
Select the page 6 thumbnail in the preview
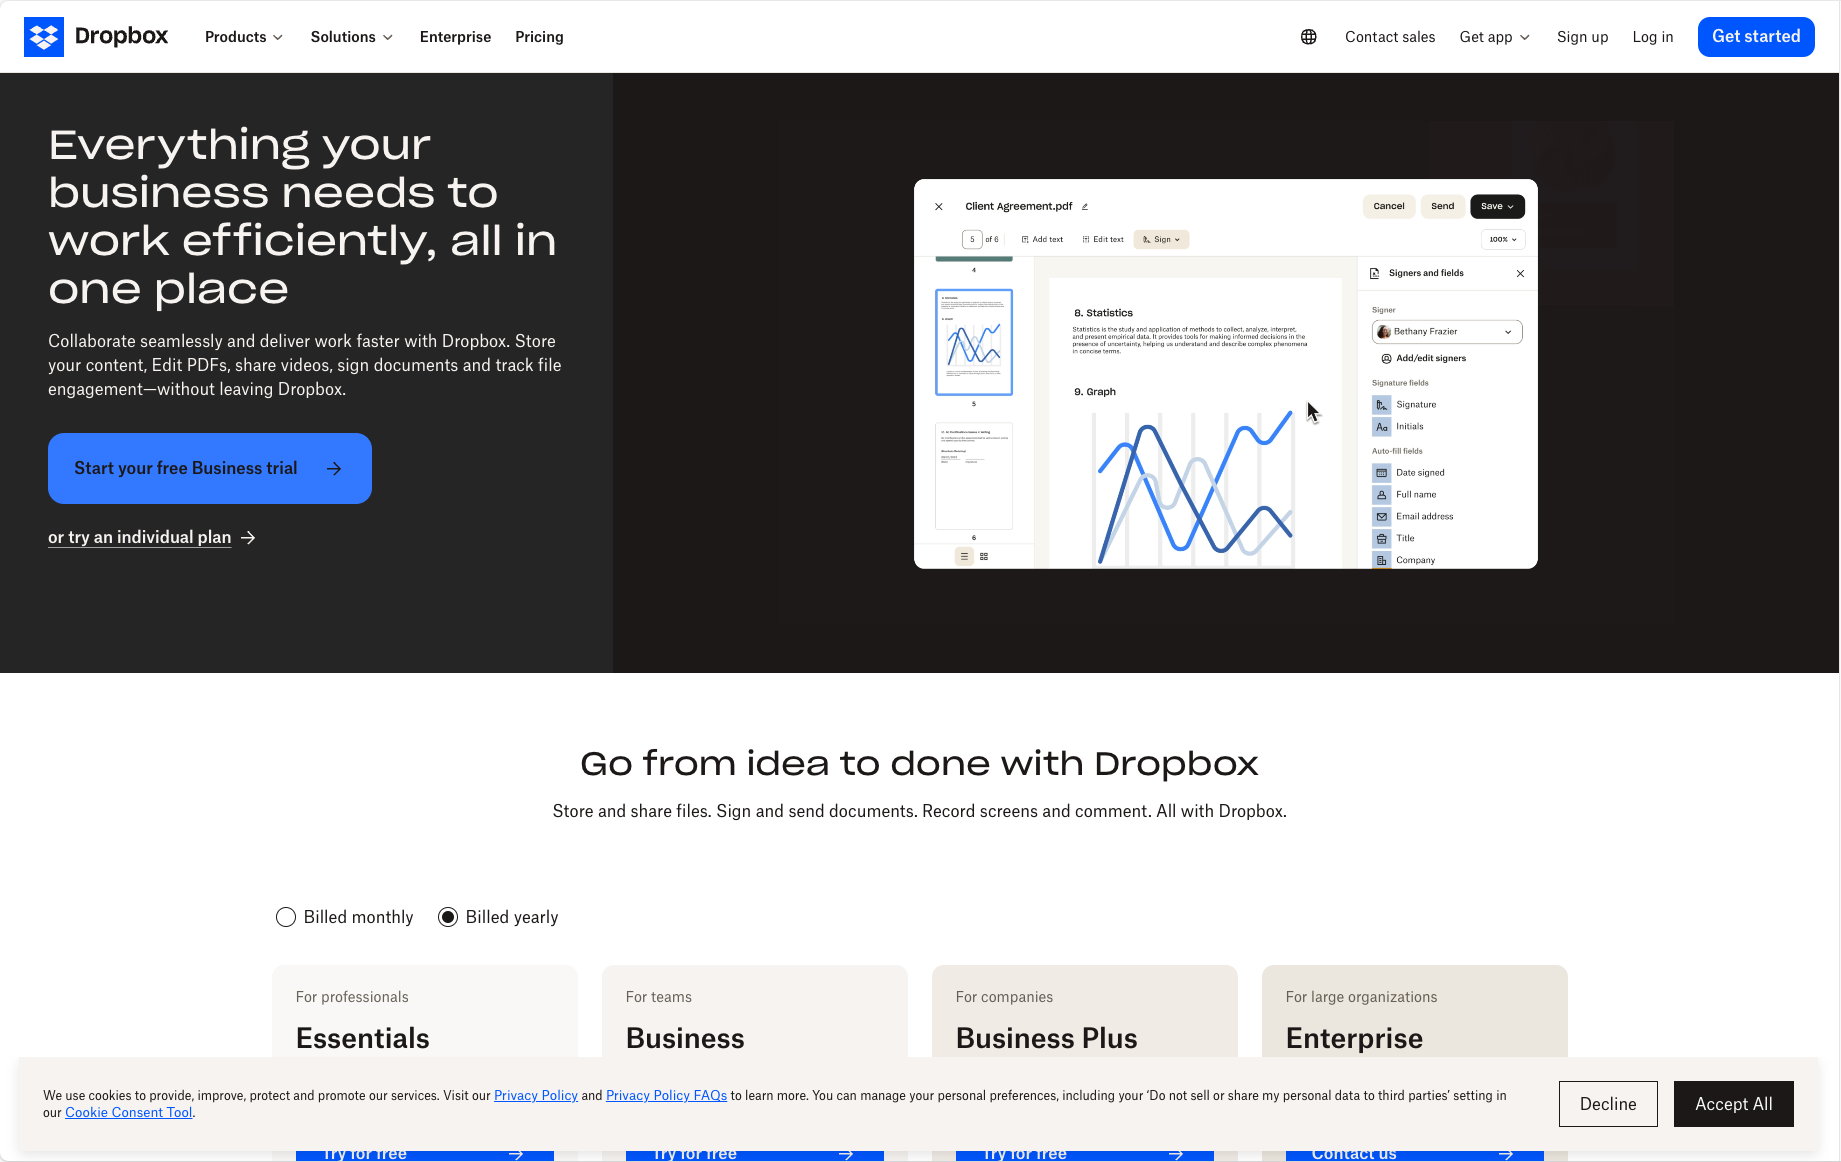(x=974, y=477)
